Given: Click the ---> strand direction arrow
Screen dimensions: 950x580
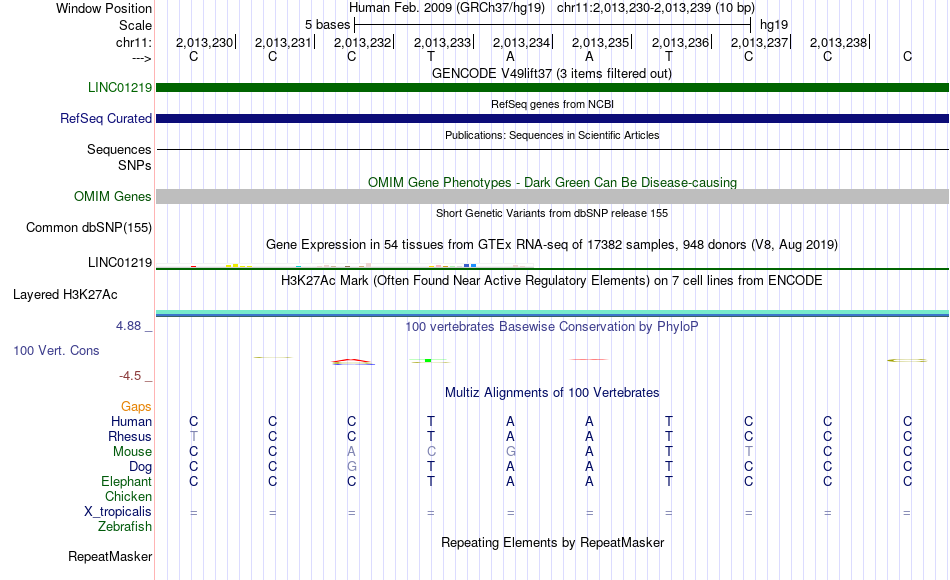Looking at the screenshot, I should 142,58.
